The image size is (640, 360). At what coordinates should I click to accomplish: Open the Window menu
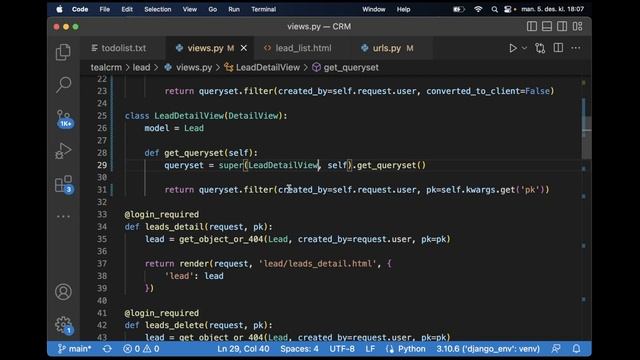click(373, 9)
